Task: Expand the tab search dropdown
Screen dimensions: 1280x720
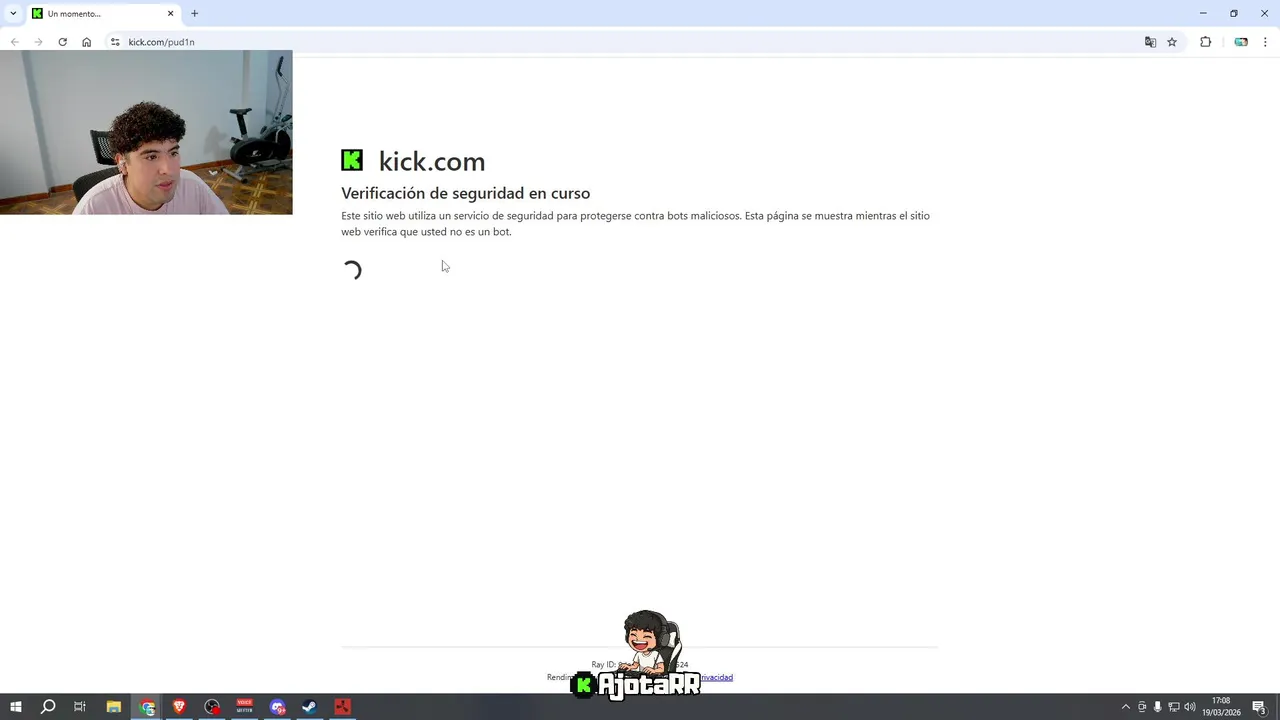Action: [x=13, y=13]
